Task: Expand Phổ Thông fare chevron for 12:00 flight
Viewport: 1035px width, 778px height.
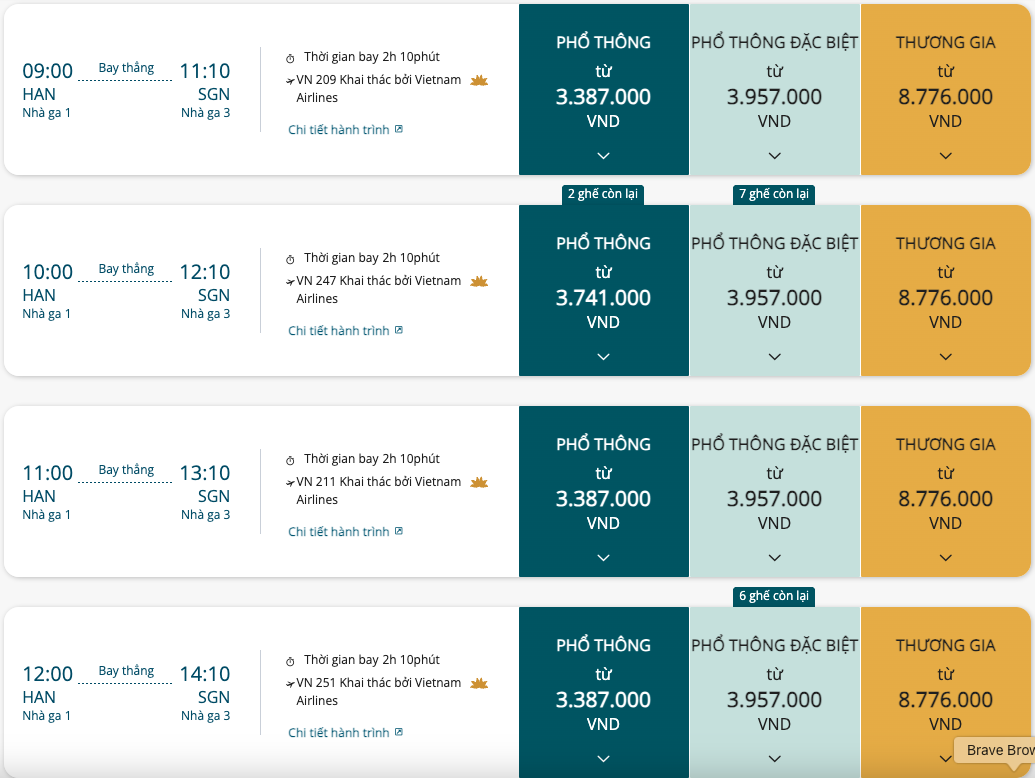Action: [603, 759]
